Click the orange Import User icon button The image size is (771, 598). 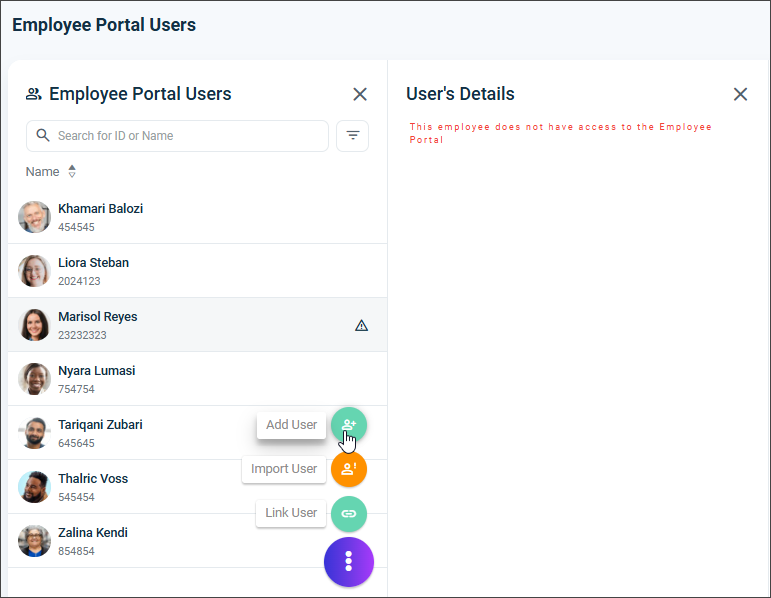[x=349, y=469]
